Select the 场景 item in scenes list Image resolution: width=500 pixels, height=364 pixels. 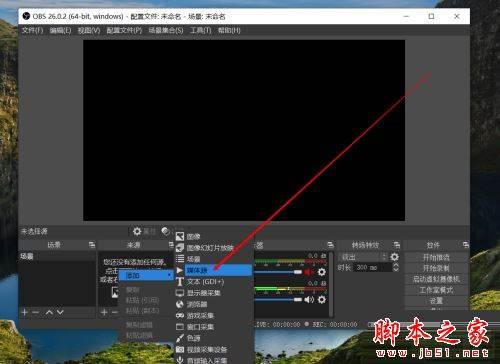pyautogui.click(x=57, y=256)
